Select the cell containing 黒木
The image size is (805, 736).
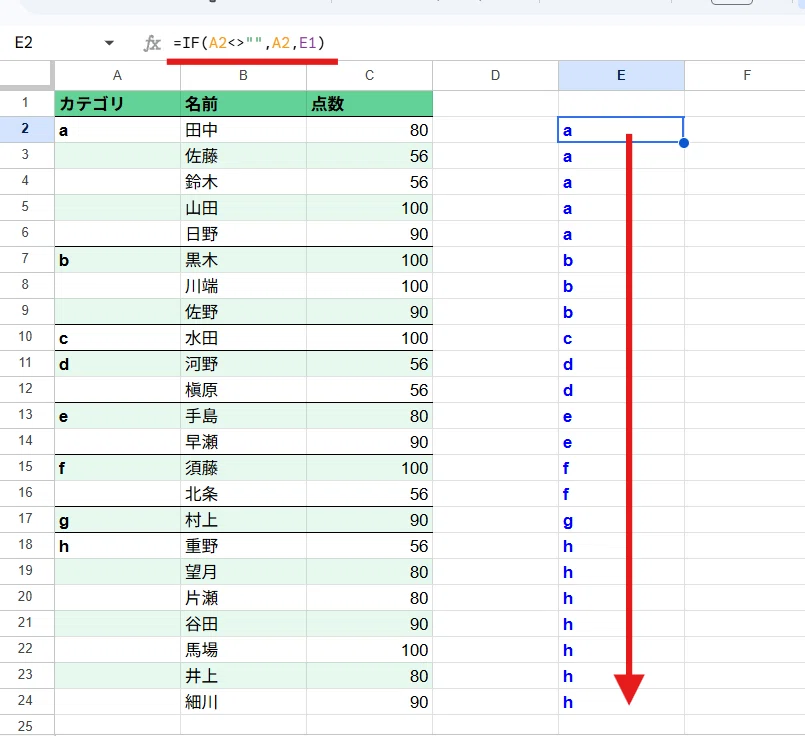[243, 260]
